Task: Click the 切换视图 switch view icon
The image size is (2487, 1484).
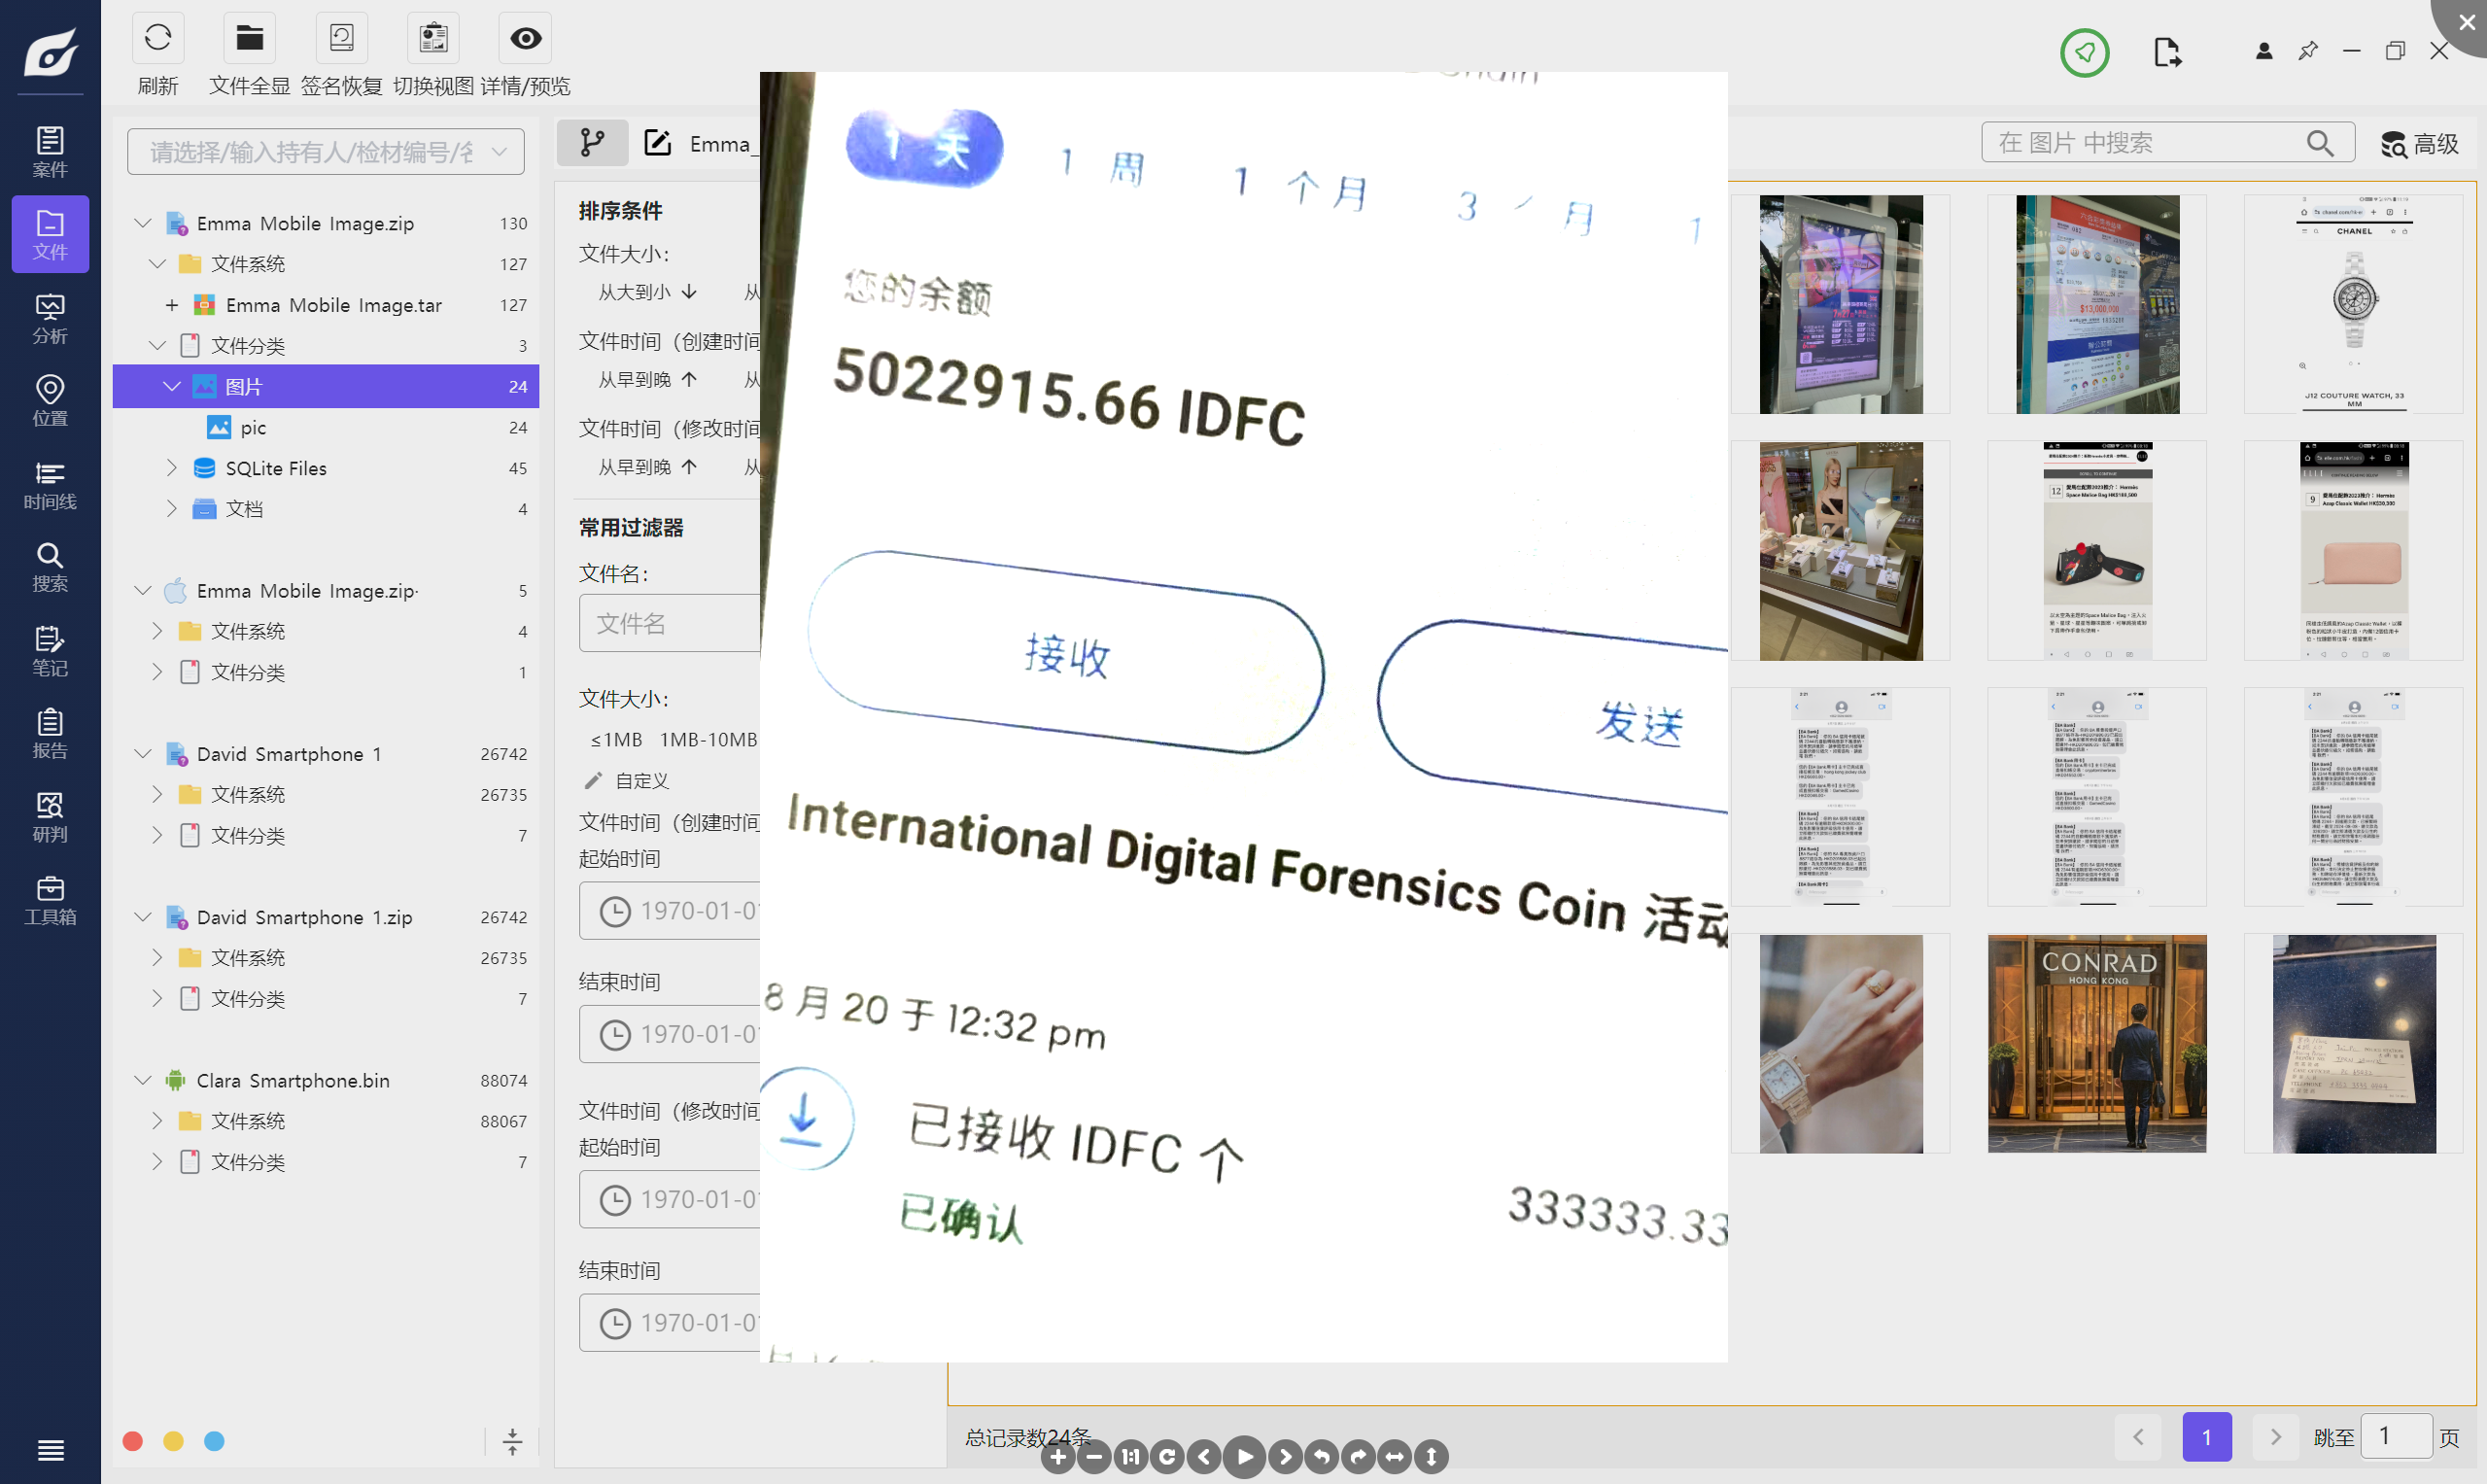Action: (433, 39)
